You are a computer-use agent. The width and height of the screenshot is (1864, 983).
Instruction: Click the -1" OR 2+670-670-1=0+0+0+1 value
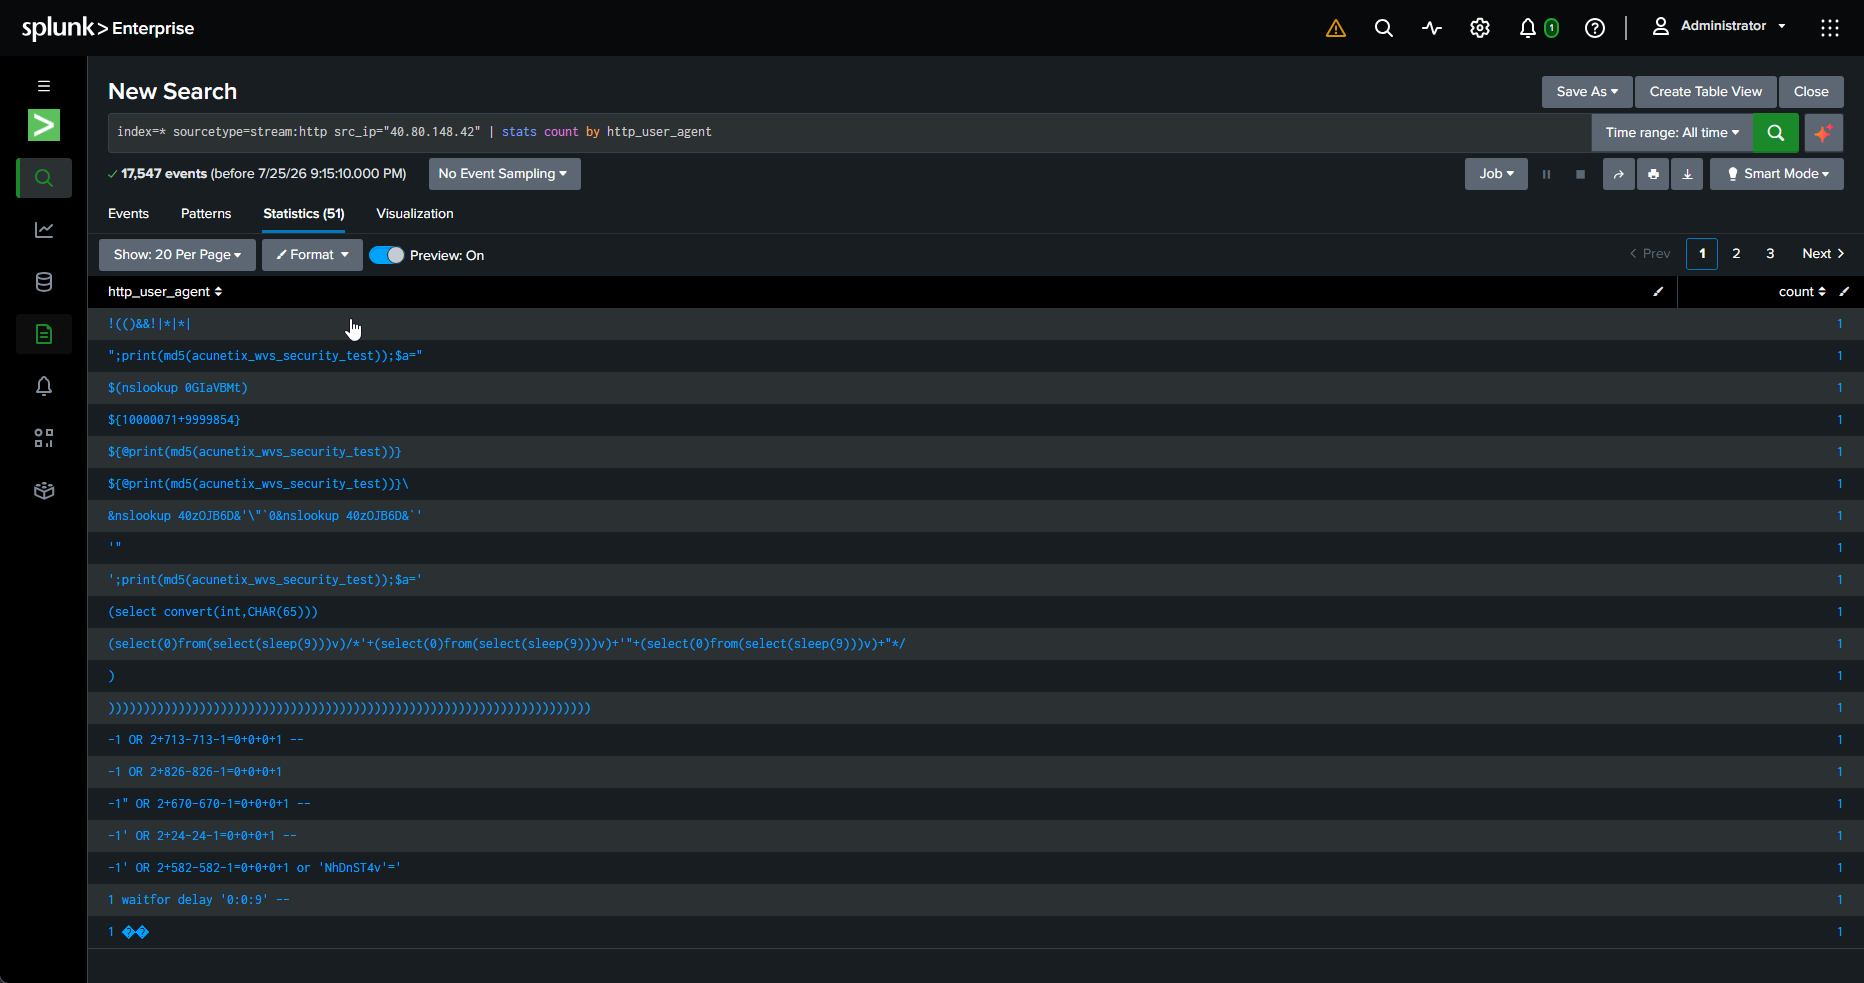point(209,804)
